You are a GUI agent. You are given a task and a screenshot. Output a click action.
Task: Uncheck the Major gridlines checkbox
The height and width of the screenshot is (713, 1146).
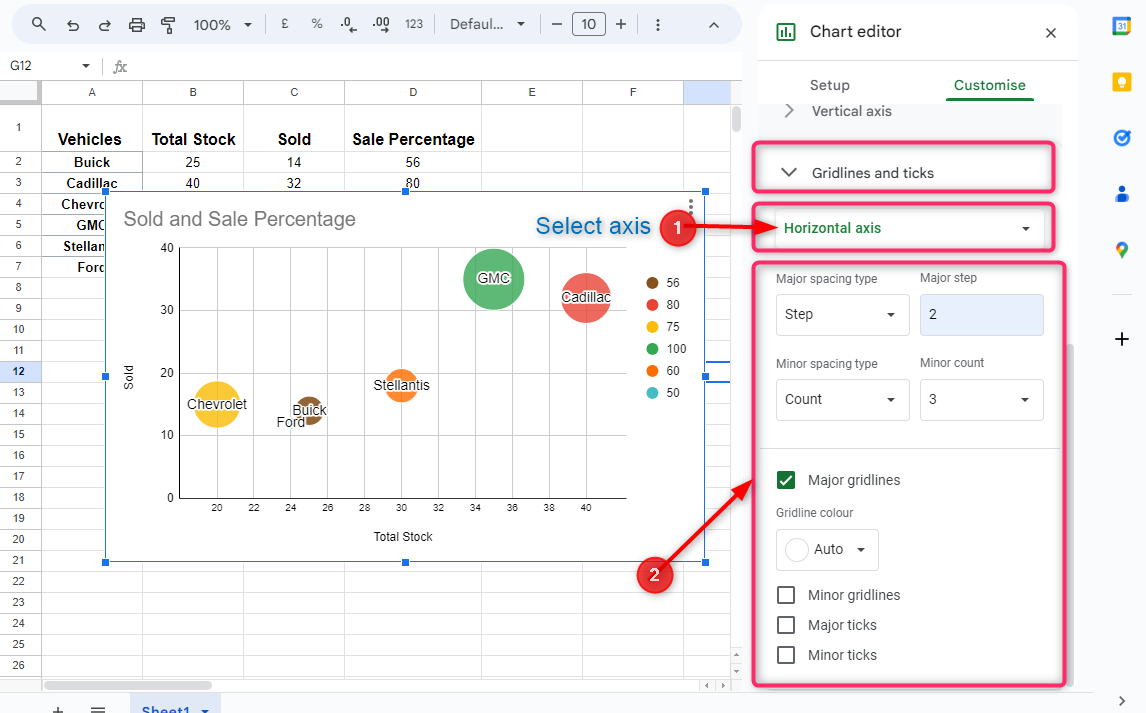coord(786,480)
